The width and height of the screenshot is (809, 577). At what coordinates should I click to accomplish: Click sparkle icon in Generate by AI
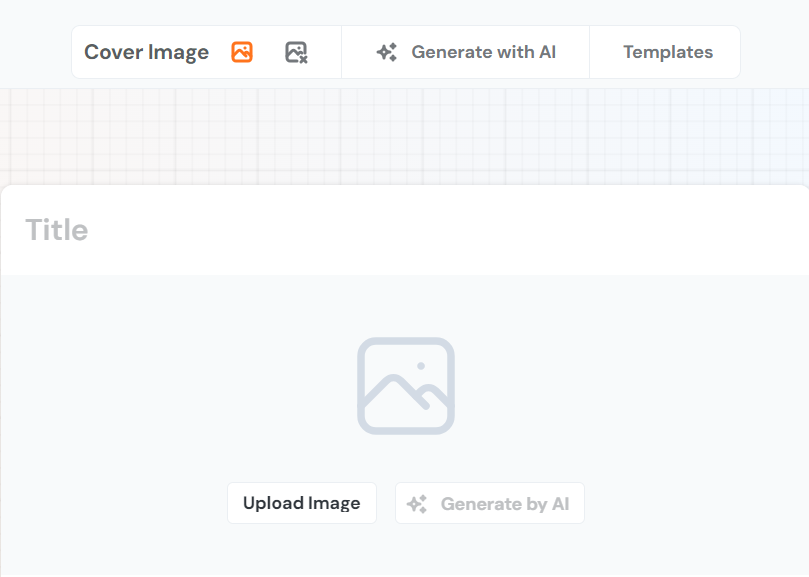click(417, 504)
